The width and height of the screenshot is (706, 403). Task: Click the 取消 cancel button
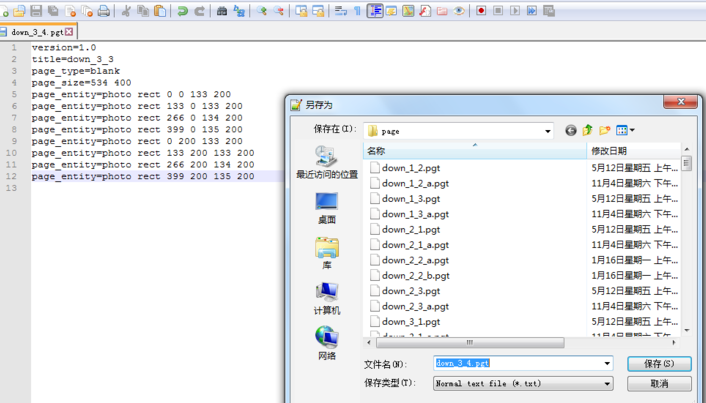coord(659,384)
